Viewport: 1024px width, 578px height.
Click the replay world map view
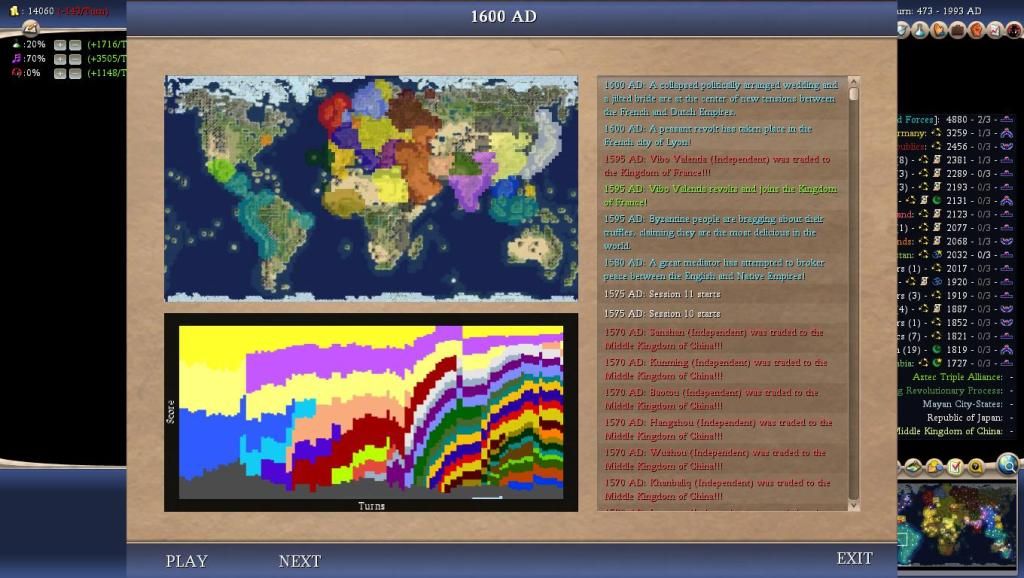pyautogui.click(x=371, y=188)
